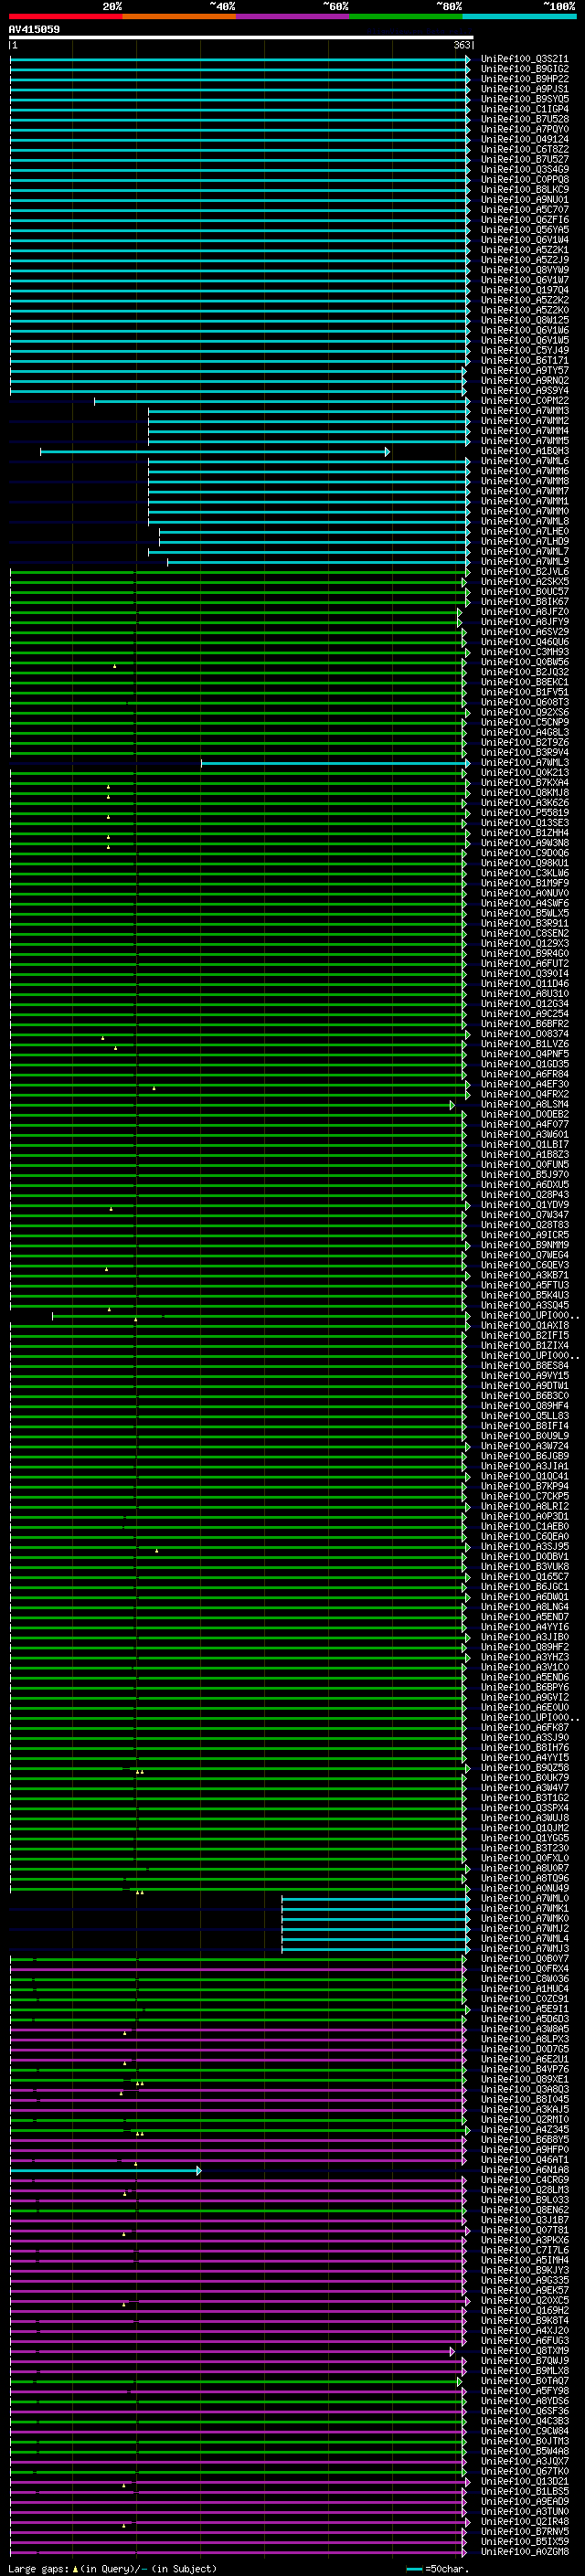Viewport: 585px width, 2576px height.
Task: Open hit UniRef100_B1LVZ6
Action: click(525, 1044)
